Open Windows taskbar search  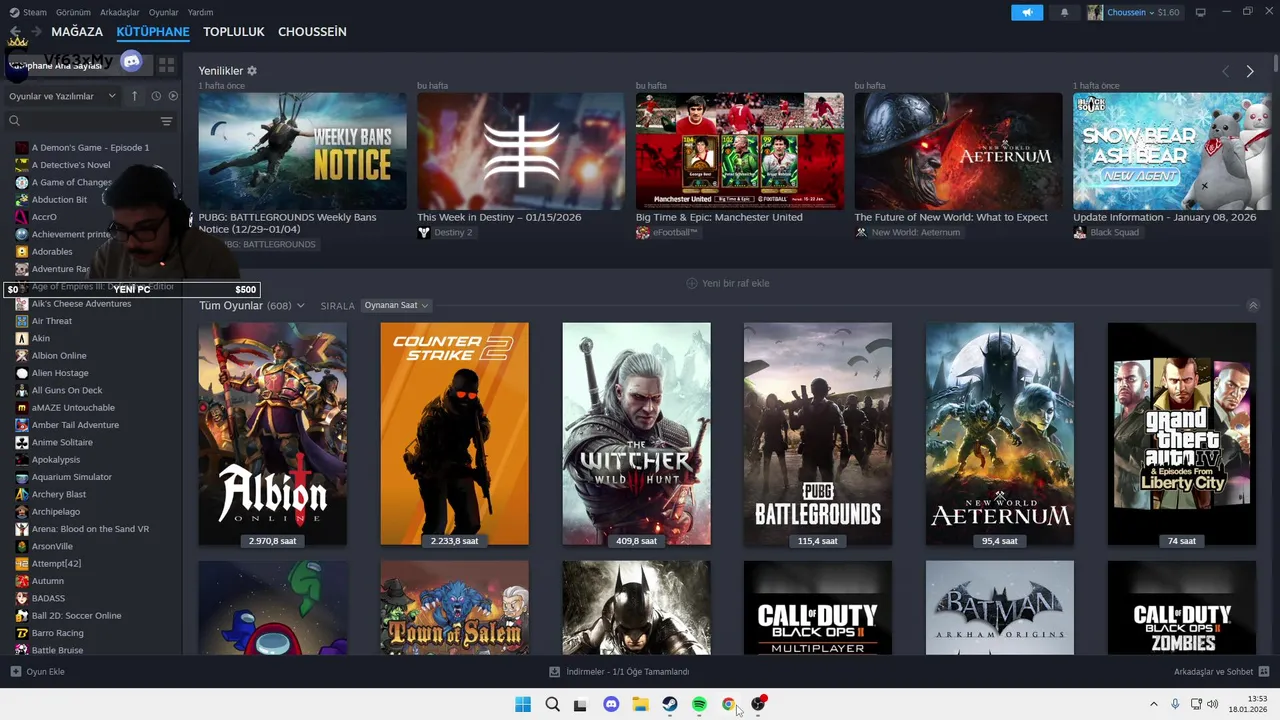[x=552, y=704]
